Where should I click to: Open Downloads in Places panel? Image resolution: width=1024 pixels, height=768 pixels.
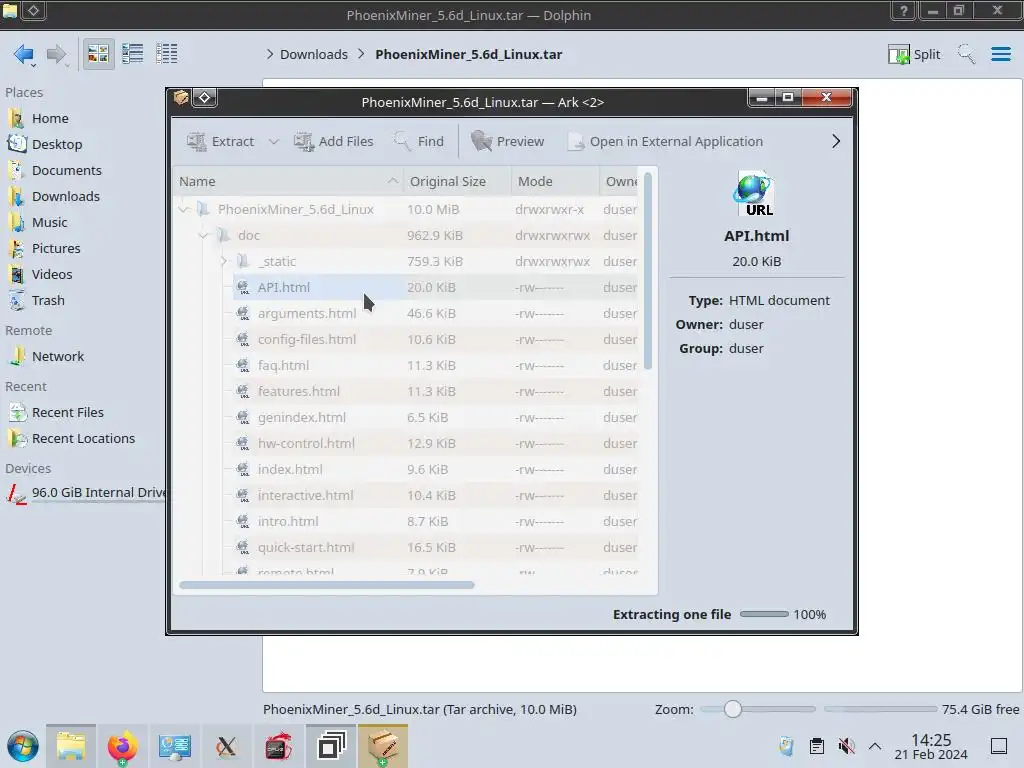click(65, 197)
